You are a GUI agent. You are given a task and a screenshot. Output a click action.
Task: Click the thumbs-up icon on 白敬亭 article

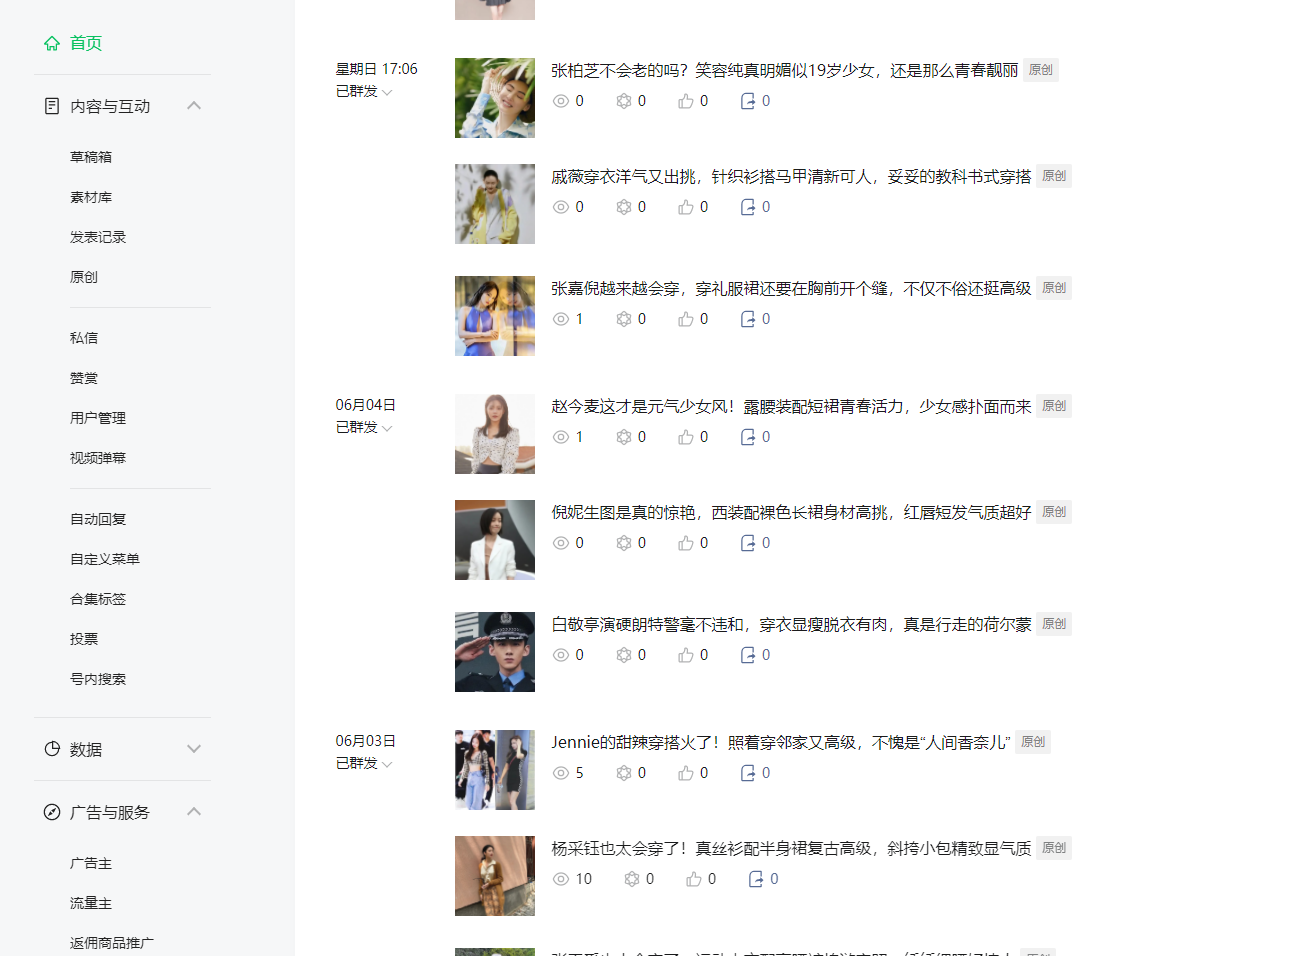click(x=686, y=655)
